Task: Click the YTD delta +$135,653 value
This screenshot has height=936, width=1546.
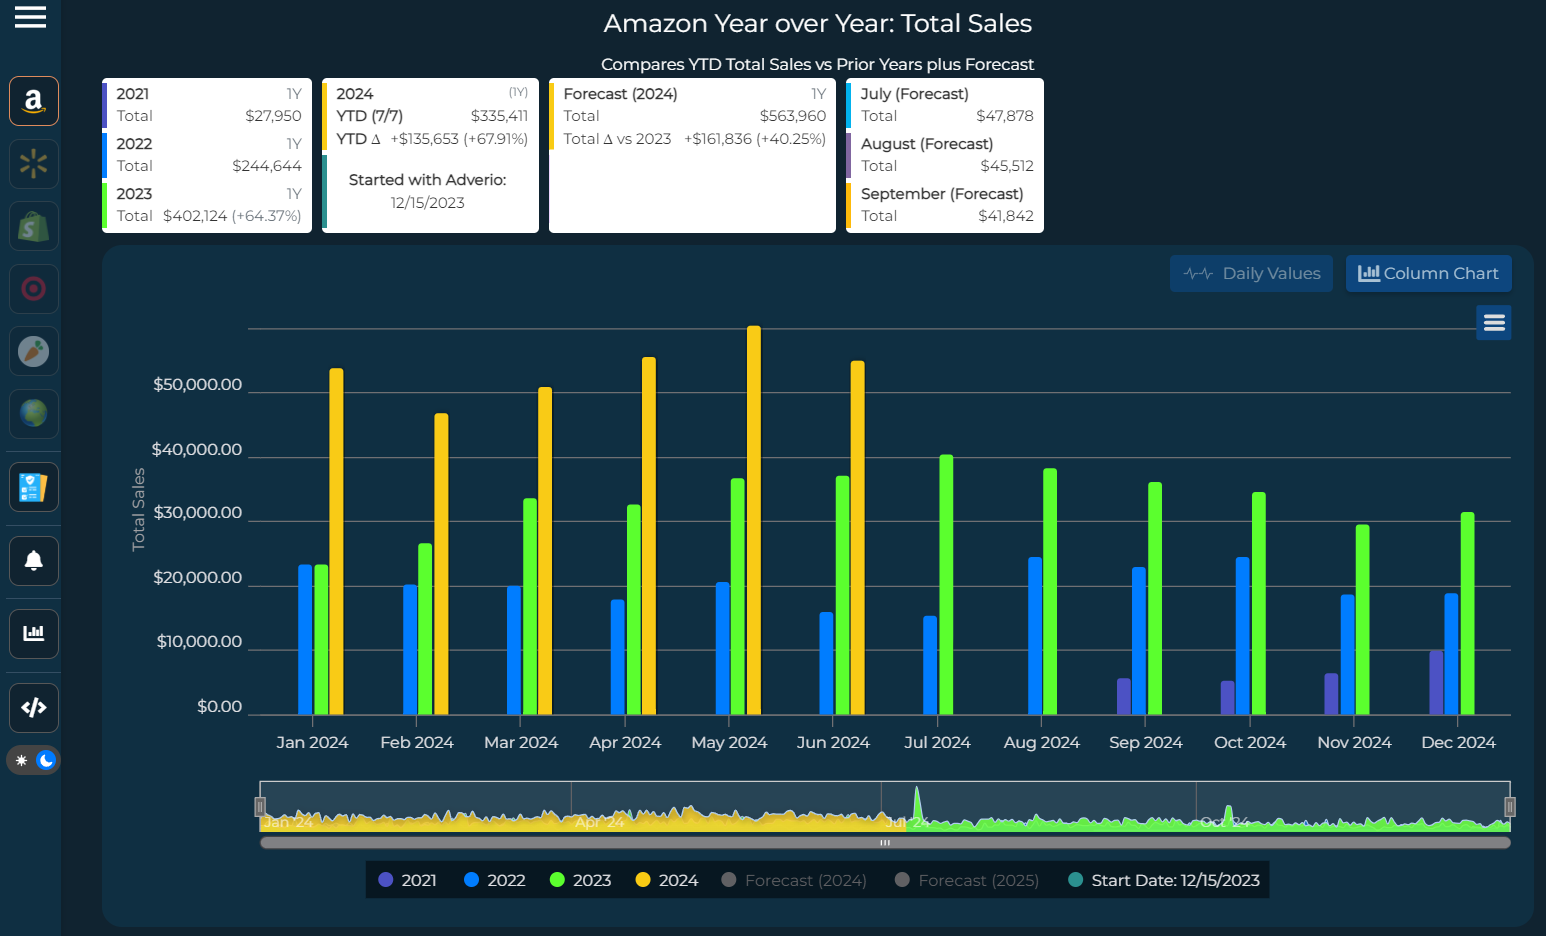Action: [424, 139]
